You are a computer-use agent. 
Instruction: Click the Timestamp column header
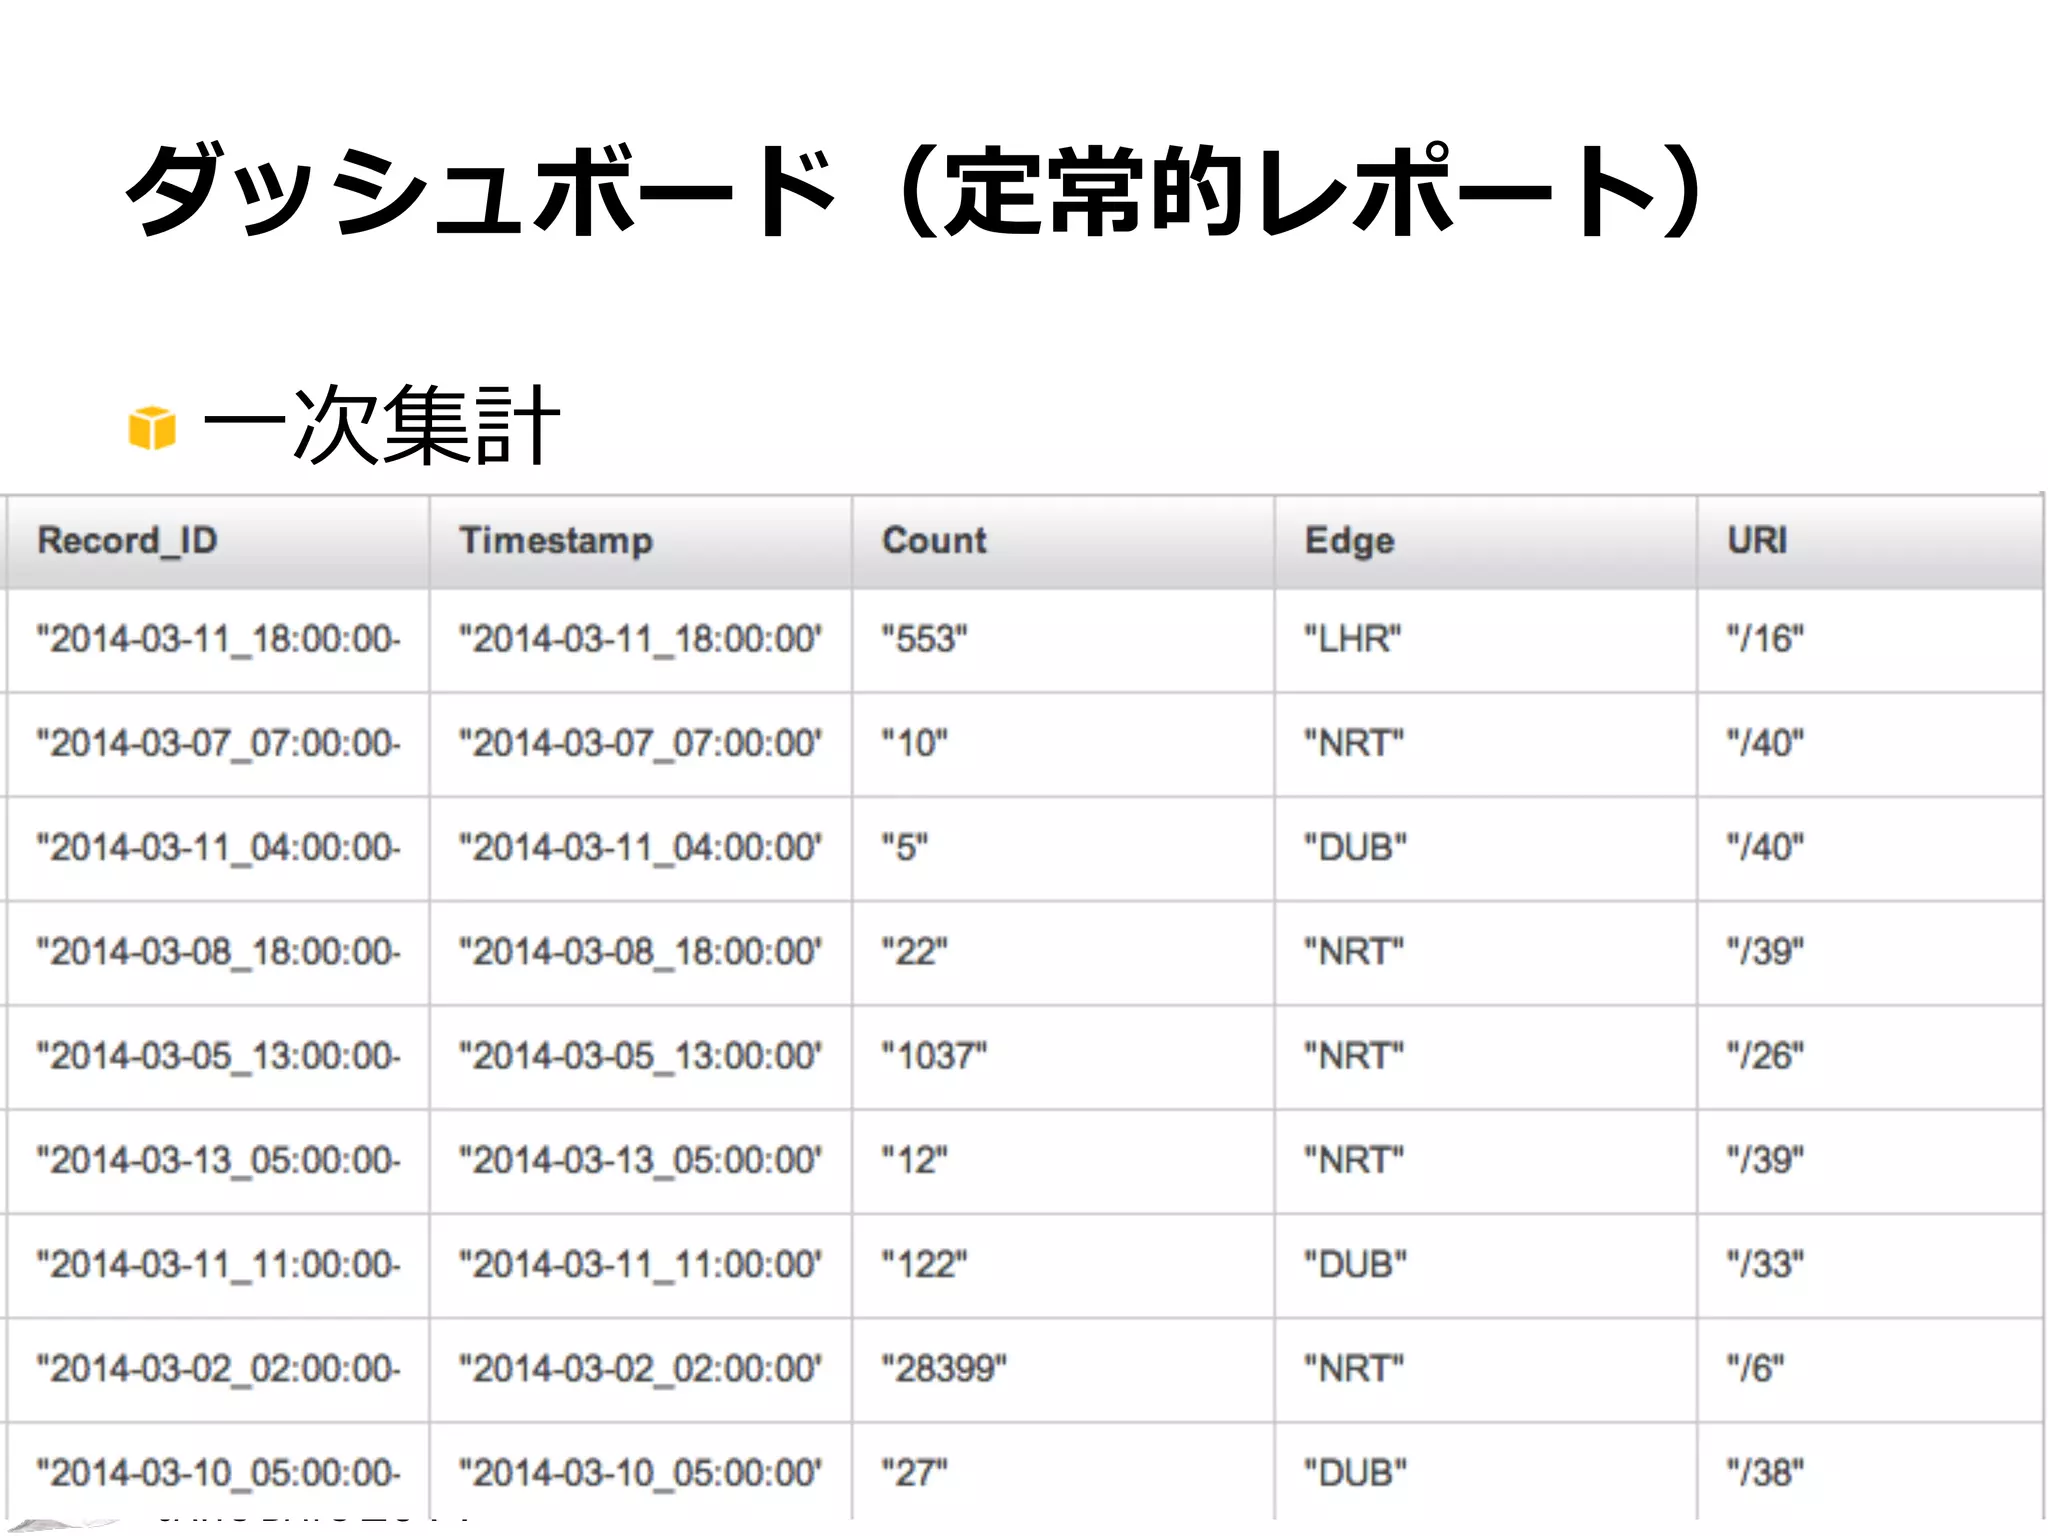(641, 541)
